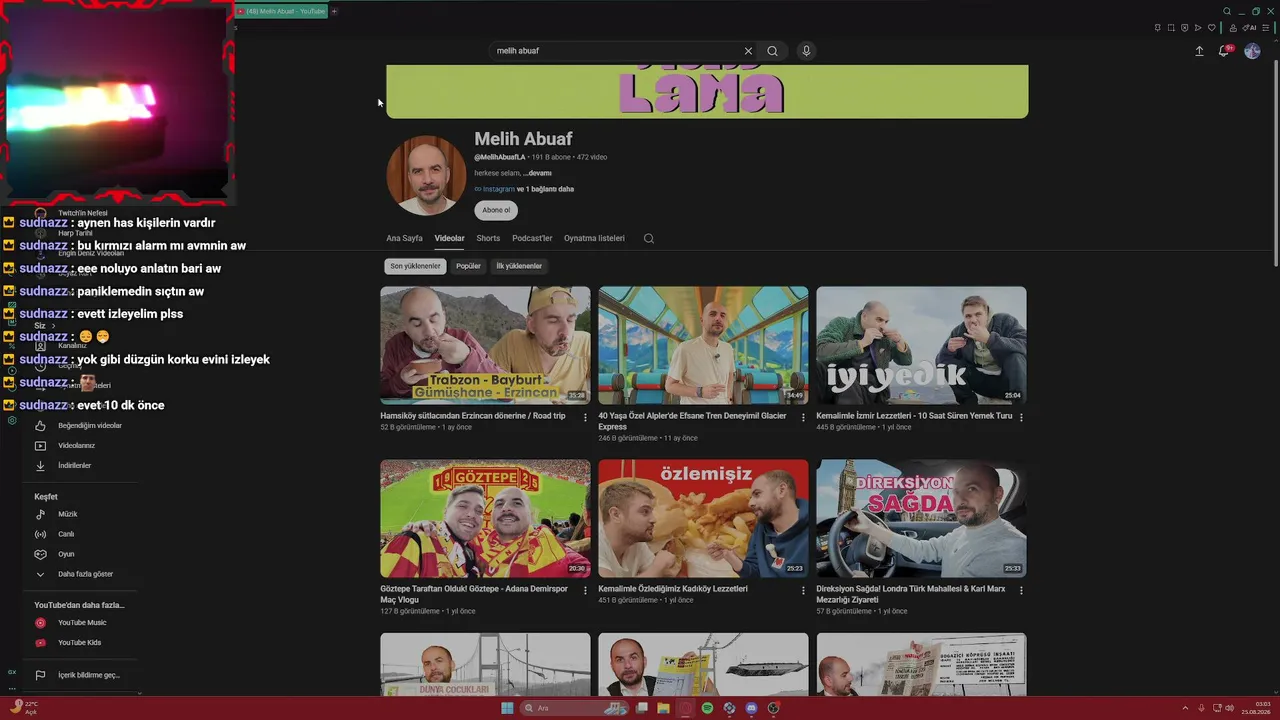Click the heart favorites icon in browser toolbar
Viewport: 1280px width, 720px height.
pos(1211,28)
